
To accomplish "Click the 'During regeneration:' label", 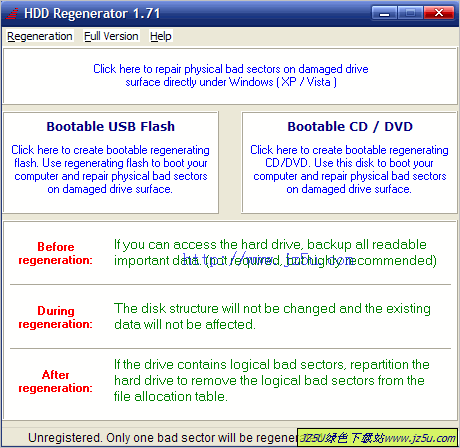I will click(x=55, y=317).
